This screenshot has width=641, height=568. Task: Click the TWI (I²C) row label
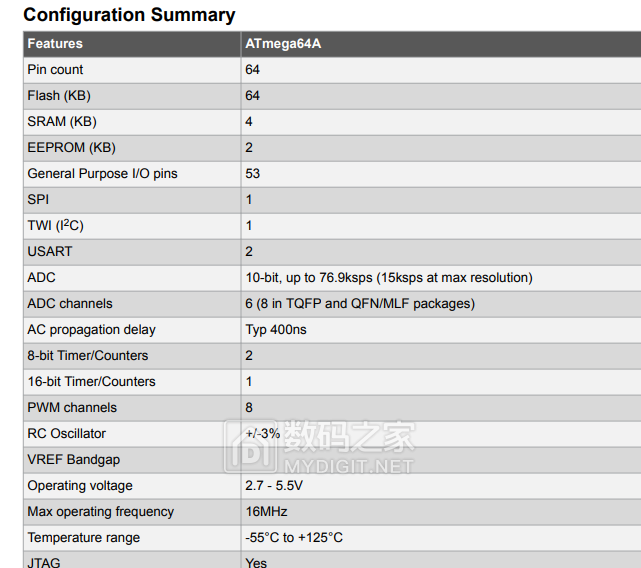click(55, 226)
